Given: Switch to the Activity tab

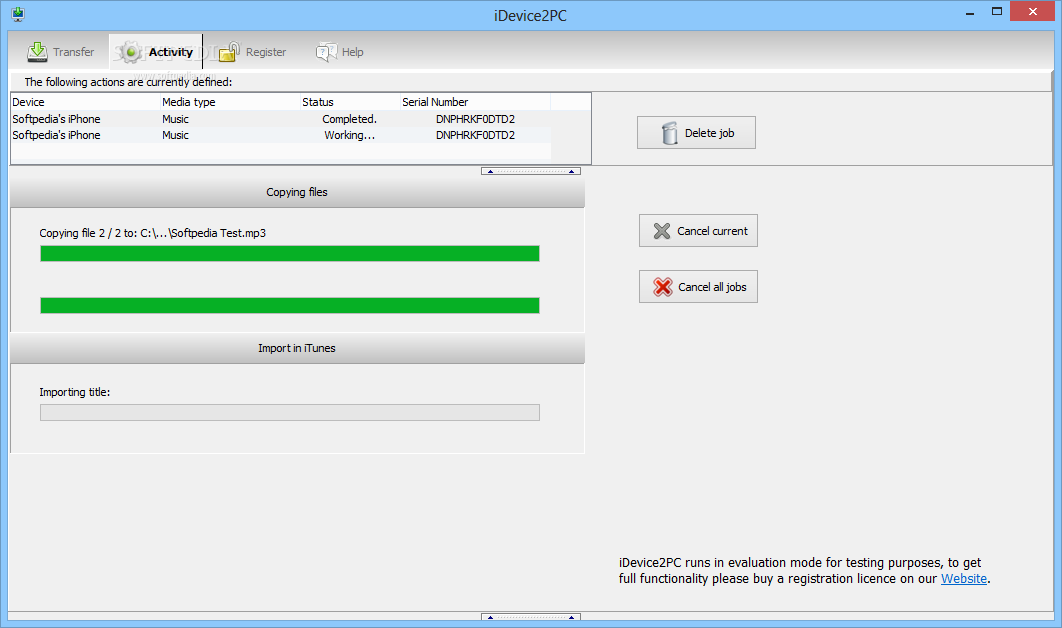Looking at the screenshot, I should (x=156, y=52).
